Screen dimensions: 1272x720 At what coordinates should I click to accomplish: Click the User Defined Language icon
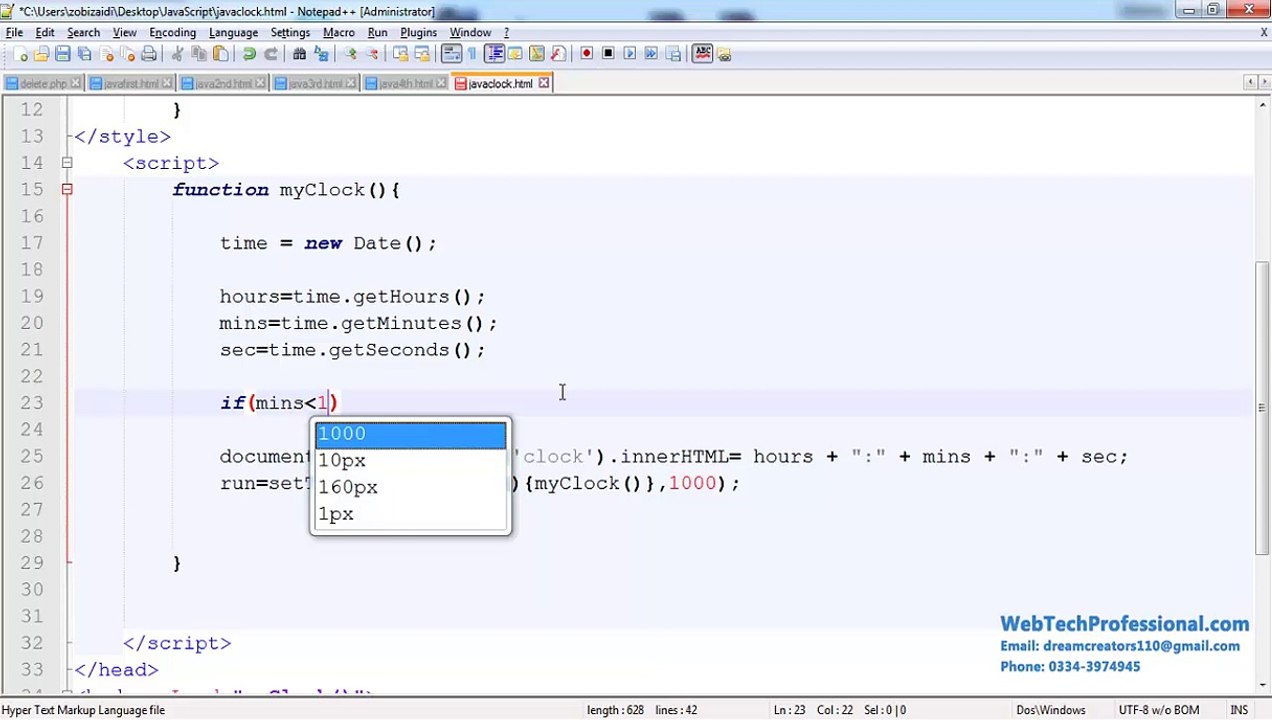(515, 54)
